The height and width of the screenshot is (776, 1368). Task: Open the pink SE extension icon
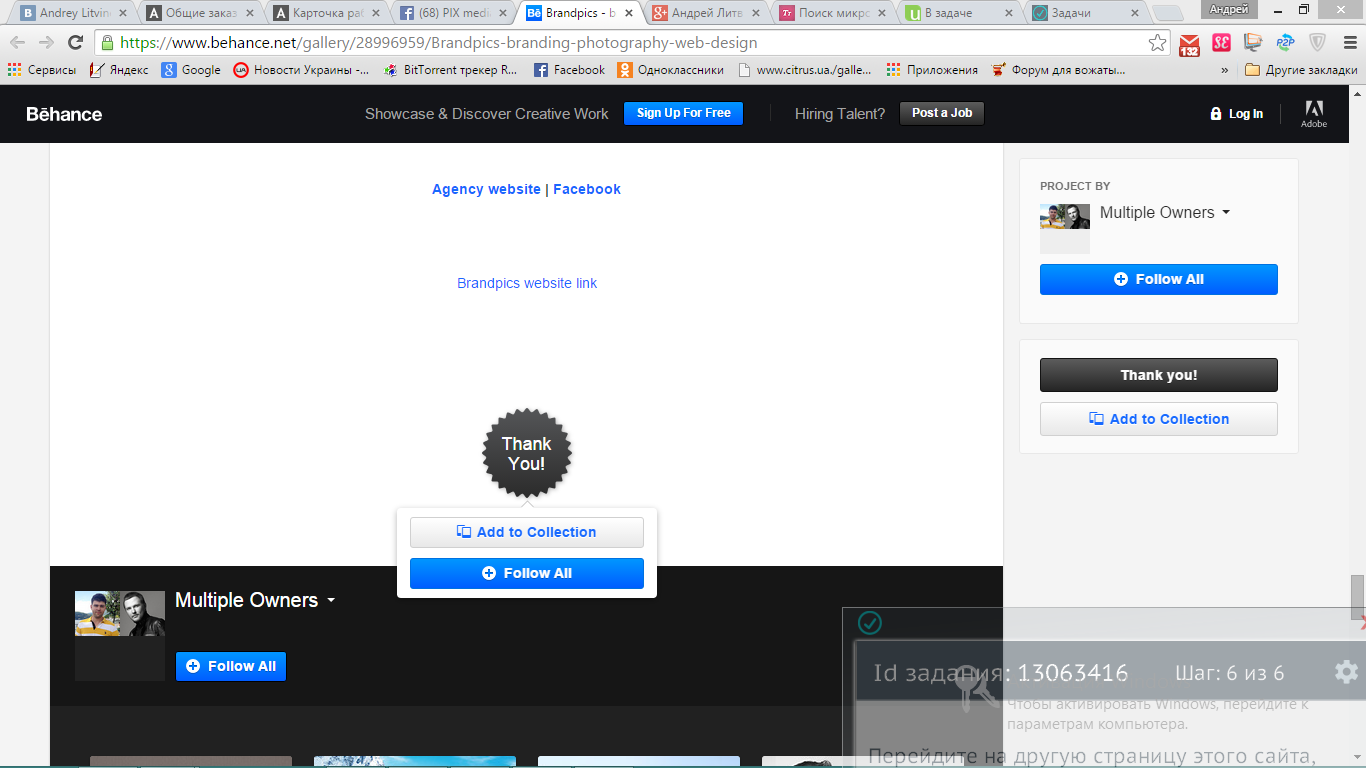point(1221,43)
